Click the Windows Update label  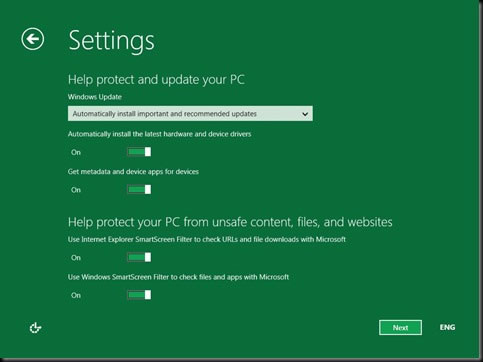coord(95,97)
